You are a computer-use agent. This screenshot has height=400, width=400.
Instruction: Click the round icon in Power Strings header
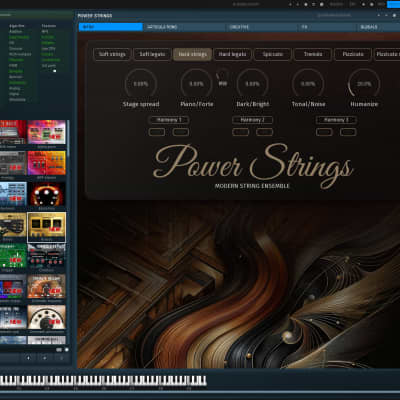(395, 15)
